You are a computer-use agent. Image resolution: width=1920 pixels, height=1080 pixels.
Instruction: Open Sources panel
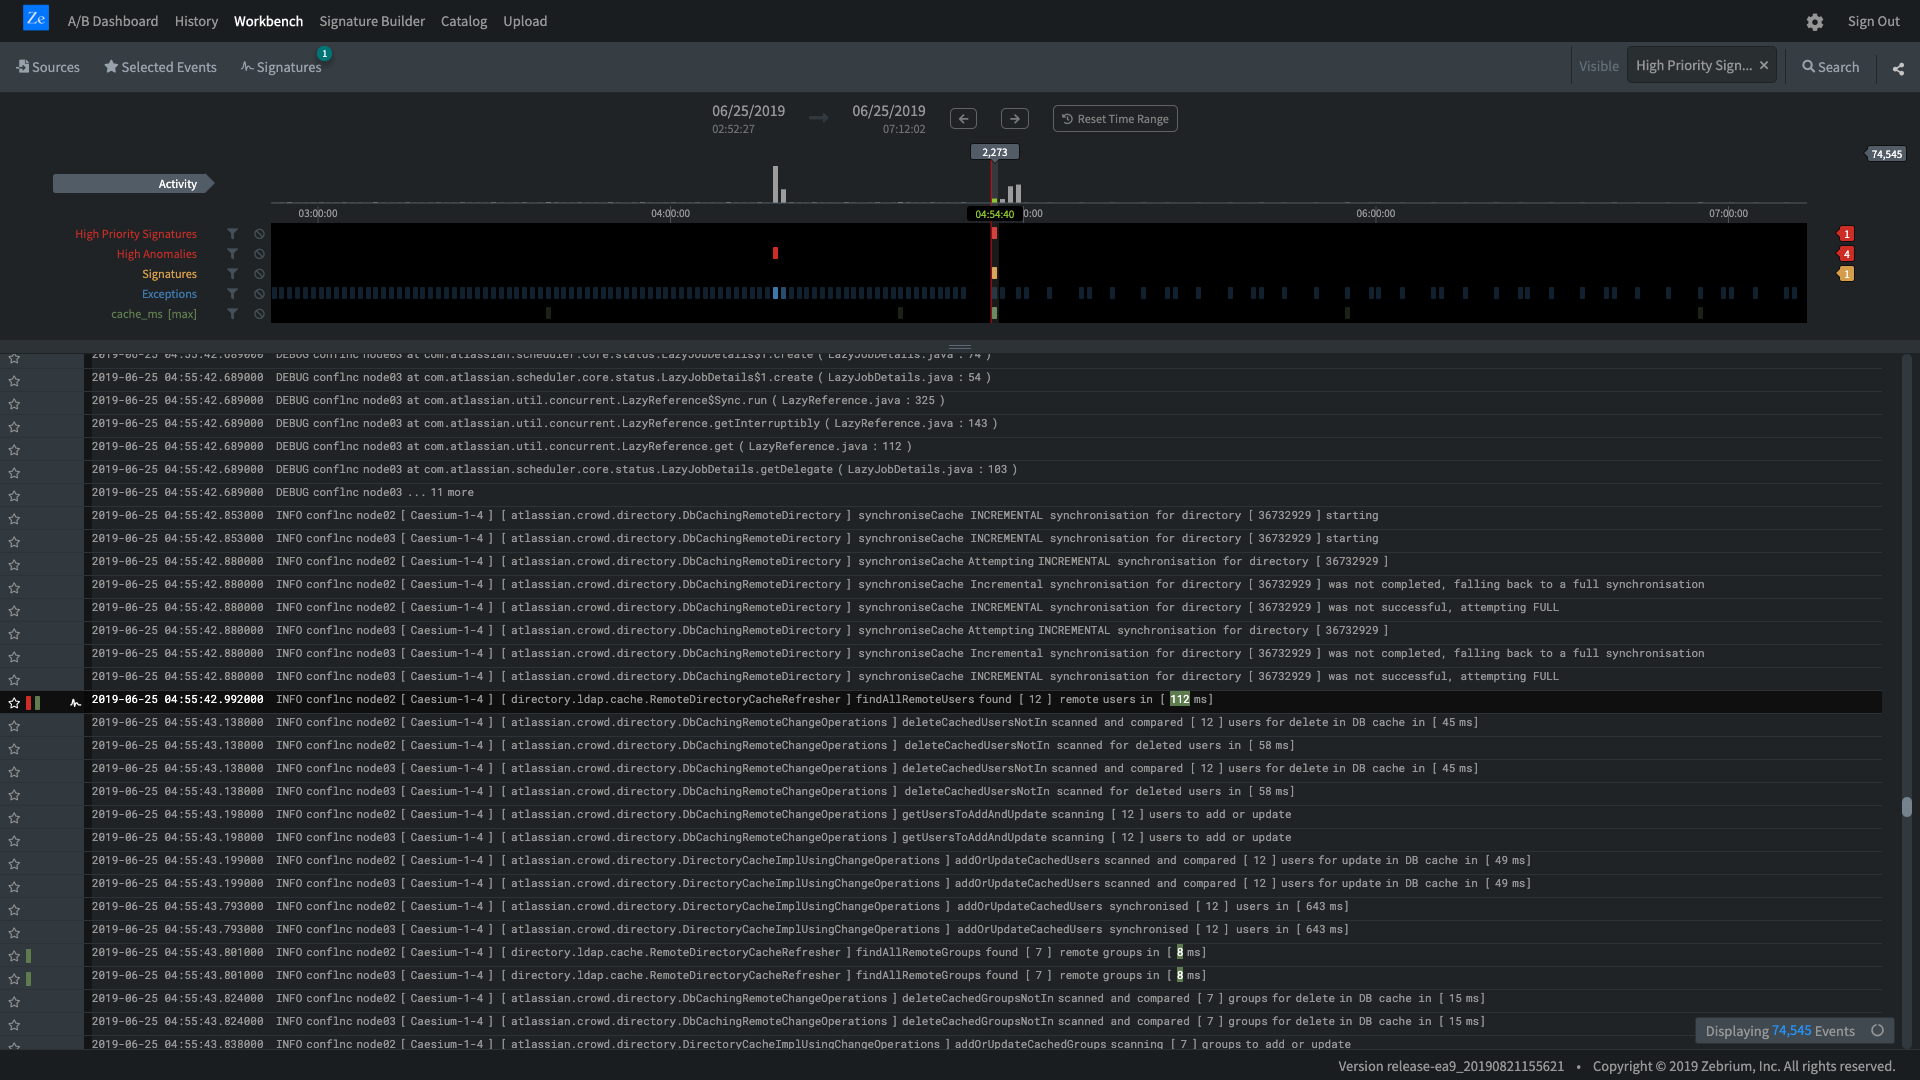pos(48,67)
